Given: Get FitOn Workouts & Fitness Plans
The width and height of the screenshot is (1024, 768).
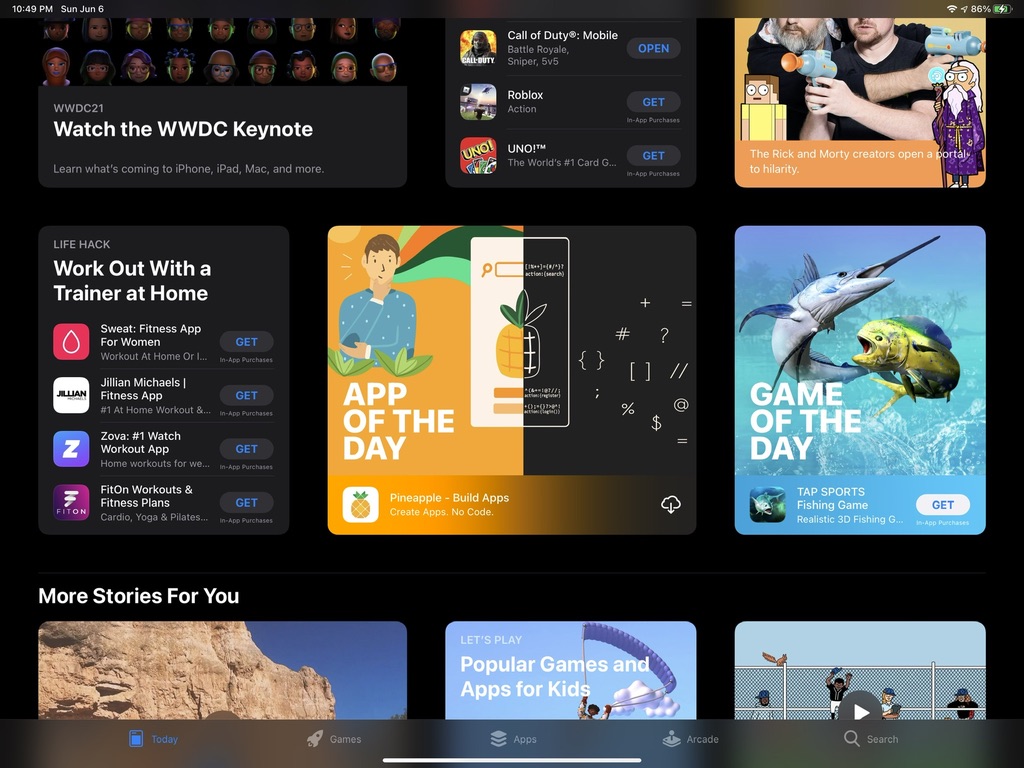Looking at the screenshot, I should click(x=246, y=502).
